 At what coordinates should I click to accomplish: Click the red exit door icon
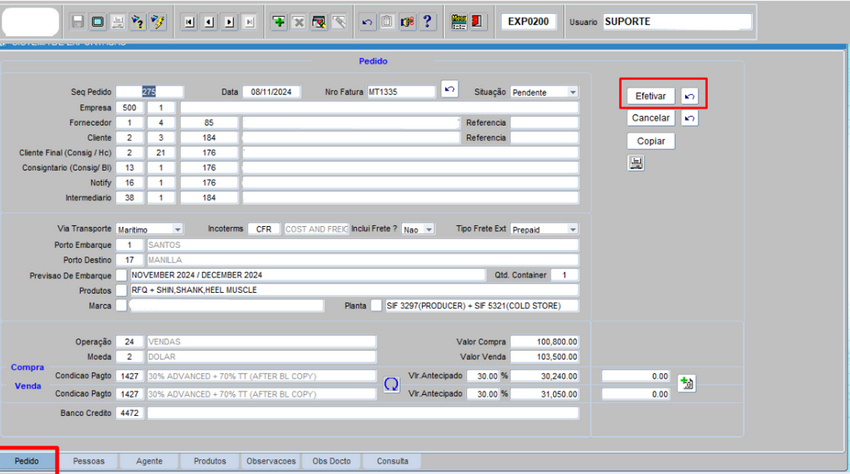(x=477, y=21)
